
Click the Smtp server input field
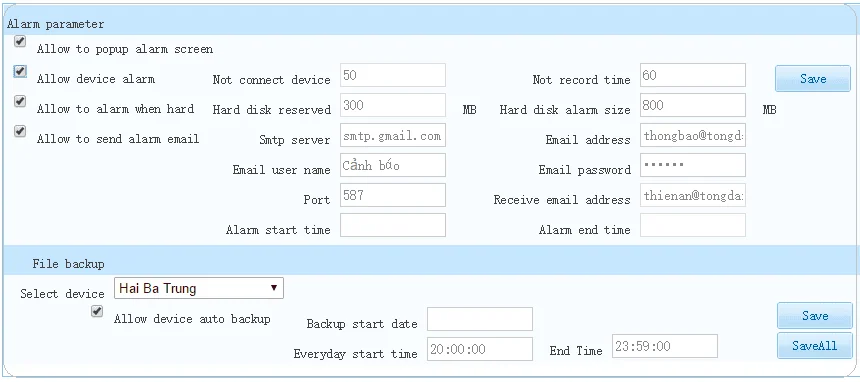(393, 136)
